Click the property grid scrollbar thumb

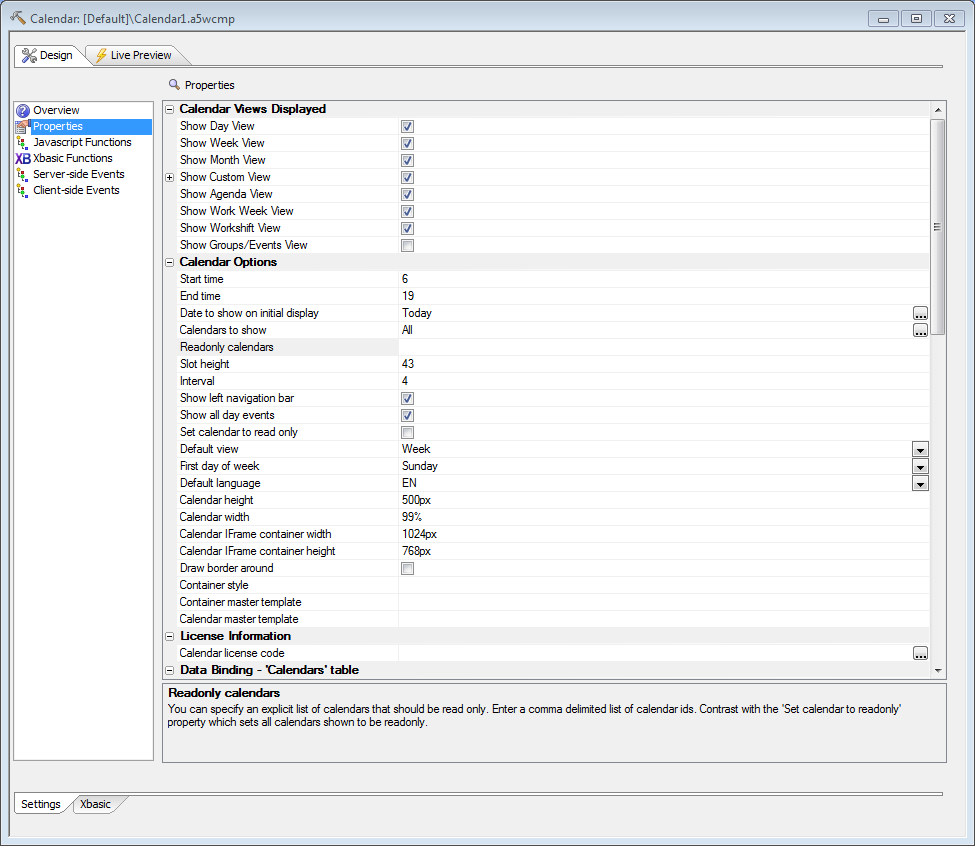[x=938, y=227]
